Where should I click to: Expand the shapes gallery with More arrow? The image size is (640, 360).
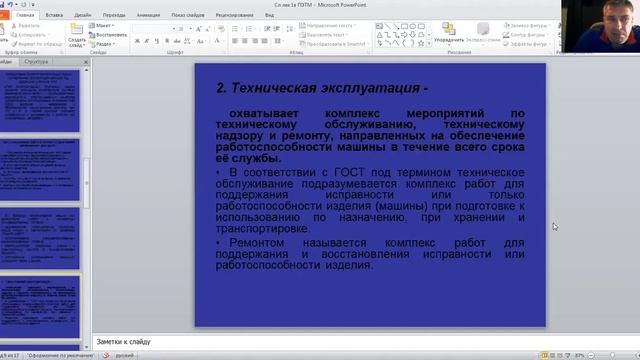(429, 44)
